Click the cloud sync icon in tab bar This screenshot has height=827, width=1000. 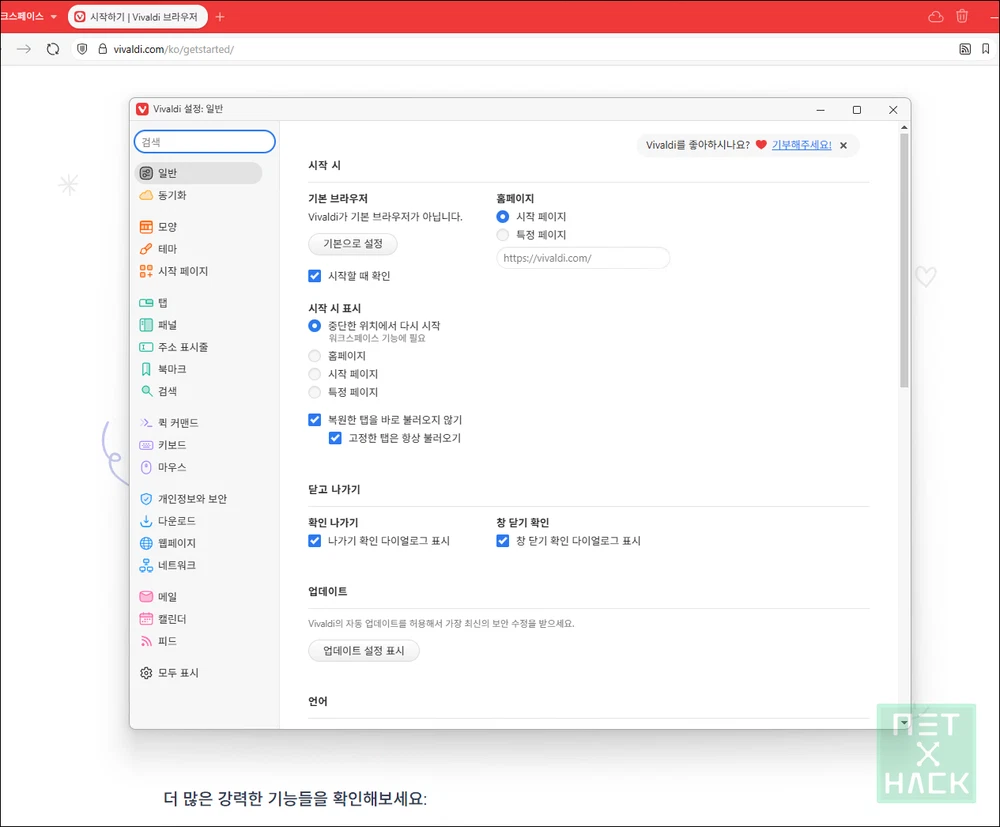pyautogui.click(x=936, y=17)
